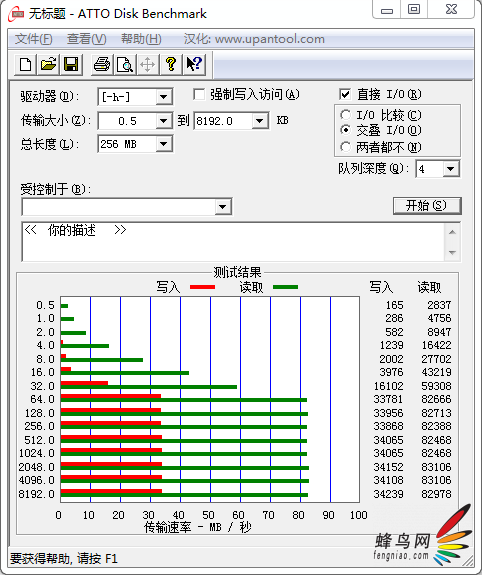Open the 总长度 256 MB dropdown
Image resolution: width=482 pixels, height=575 pixels.
(164, 144)
